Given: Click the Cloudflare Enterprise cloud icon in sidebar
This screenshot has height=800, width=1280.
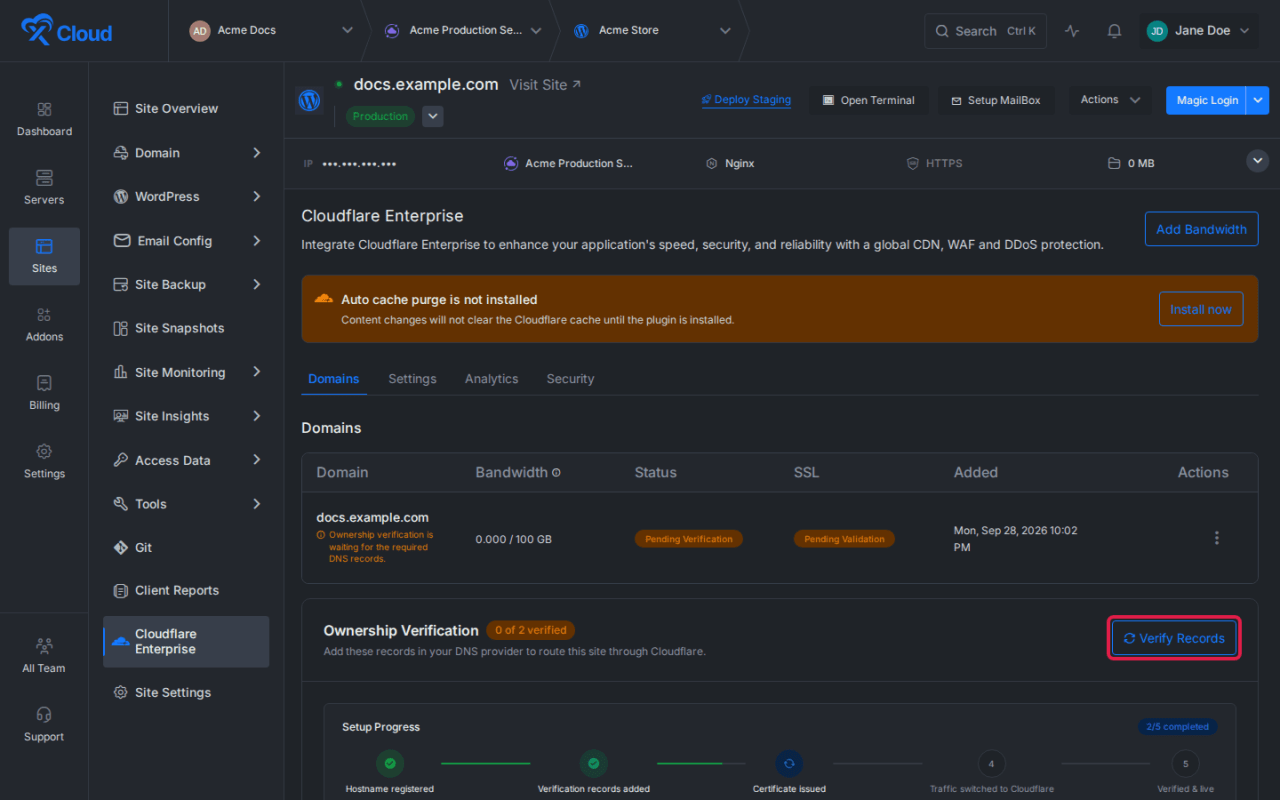Looking at the screenshot, I should 120,641.
